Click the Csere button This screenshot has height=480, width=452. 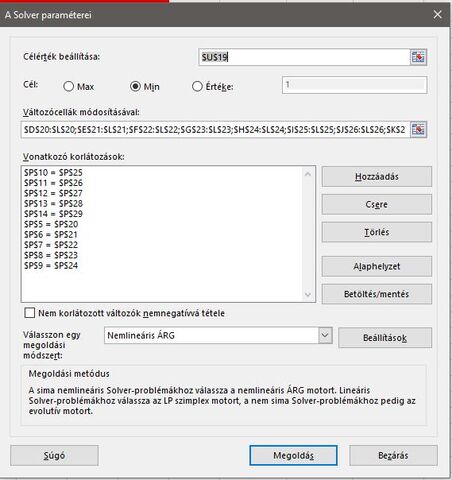click(377, 204)
